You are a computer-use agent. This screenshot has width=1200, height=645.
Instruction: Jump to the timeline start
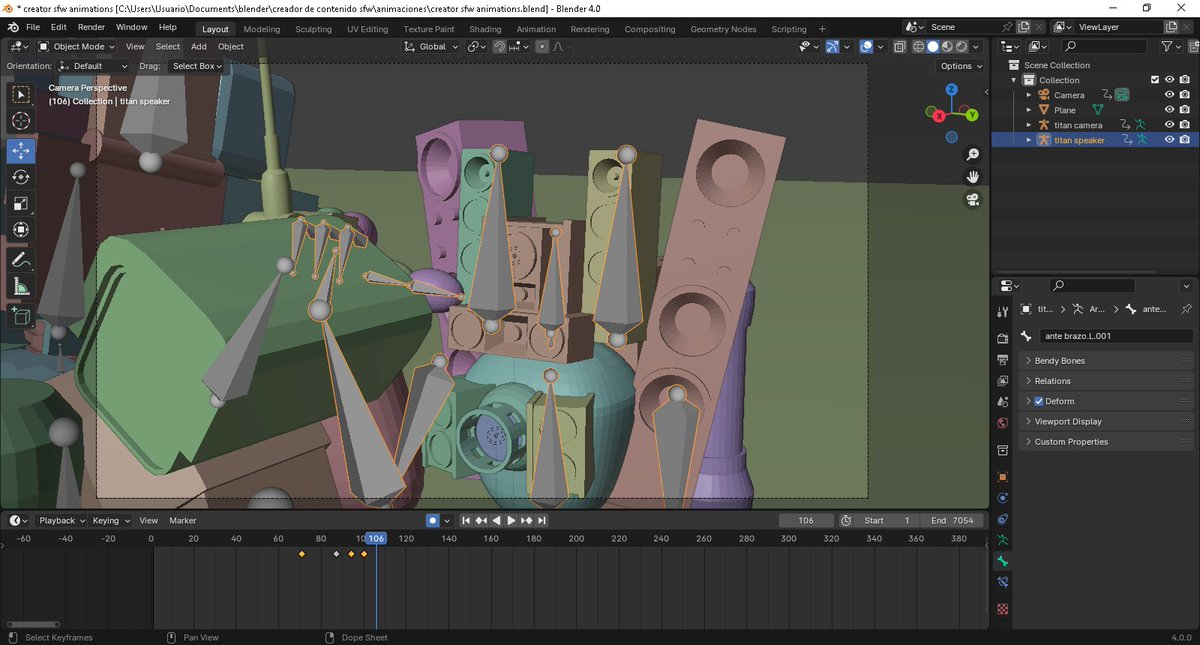point(466,520)
